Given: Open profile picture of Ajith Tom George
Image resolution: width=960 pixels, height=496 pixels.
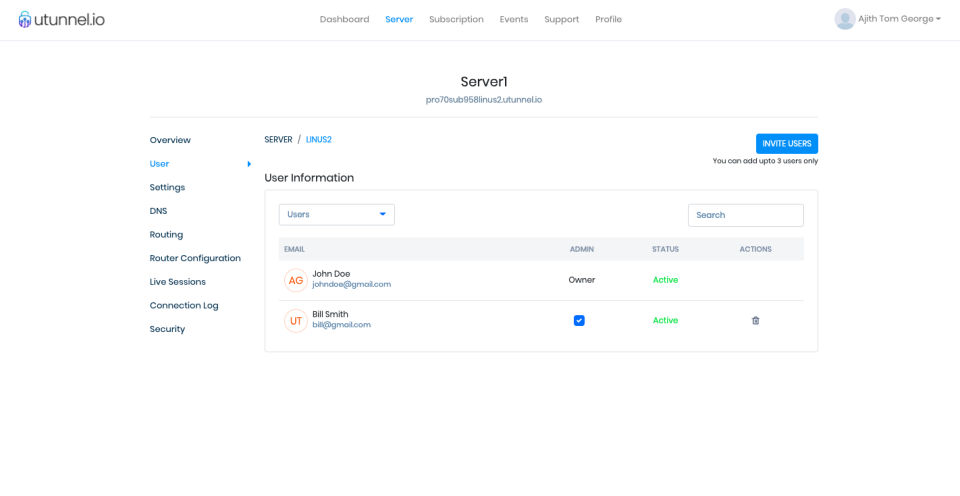Looking at the screenshot, I should (x=845, y=19).
